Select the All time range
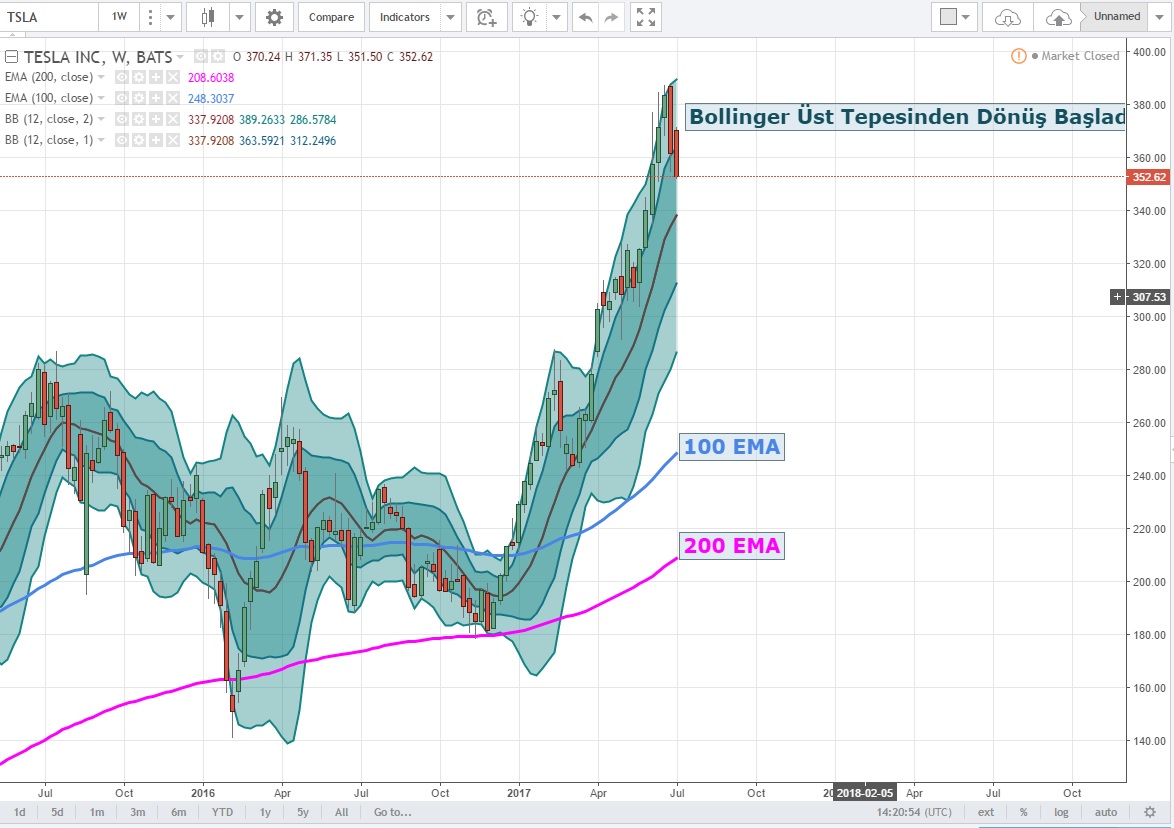 341,812
